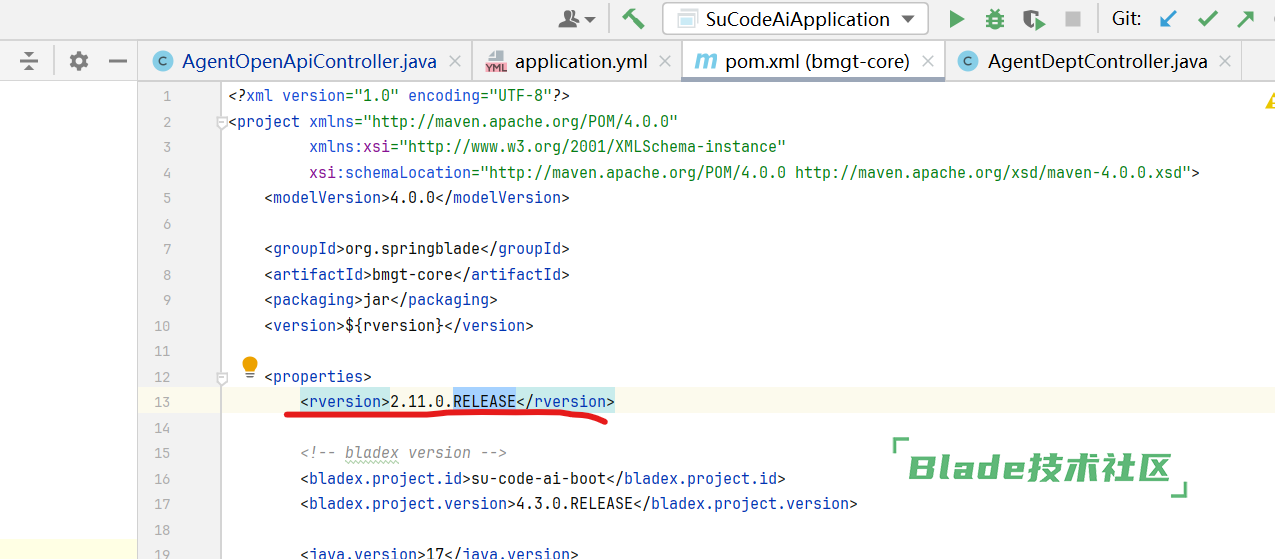1275x559 pixels.
Task: Open project panel settings gear
Action: (79, 61)
